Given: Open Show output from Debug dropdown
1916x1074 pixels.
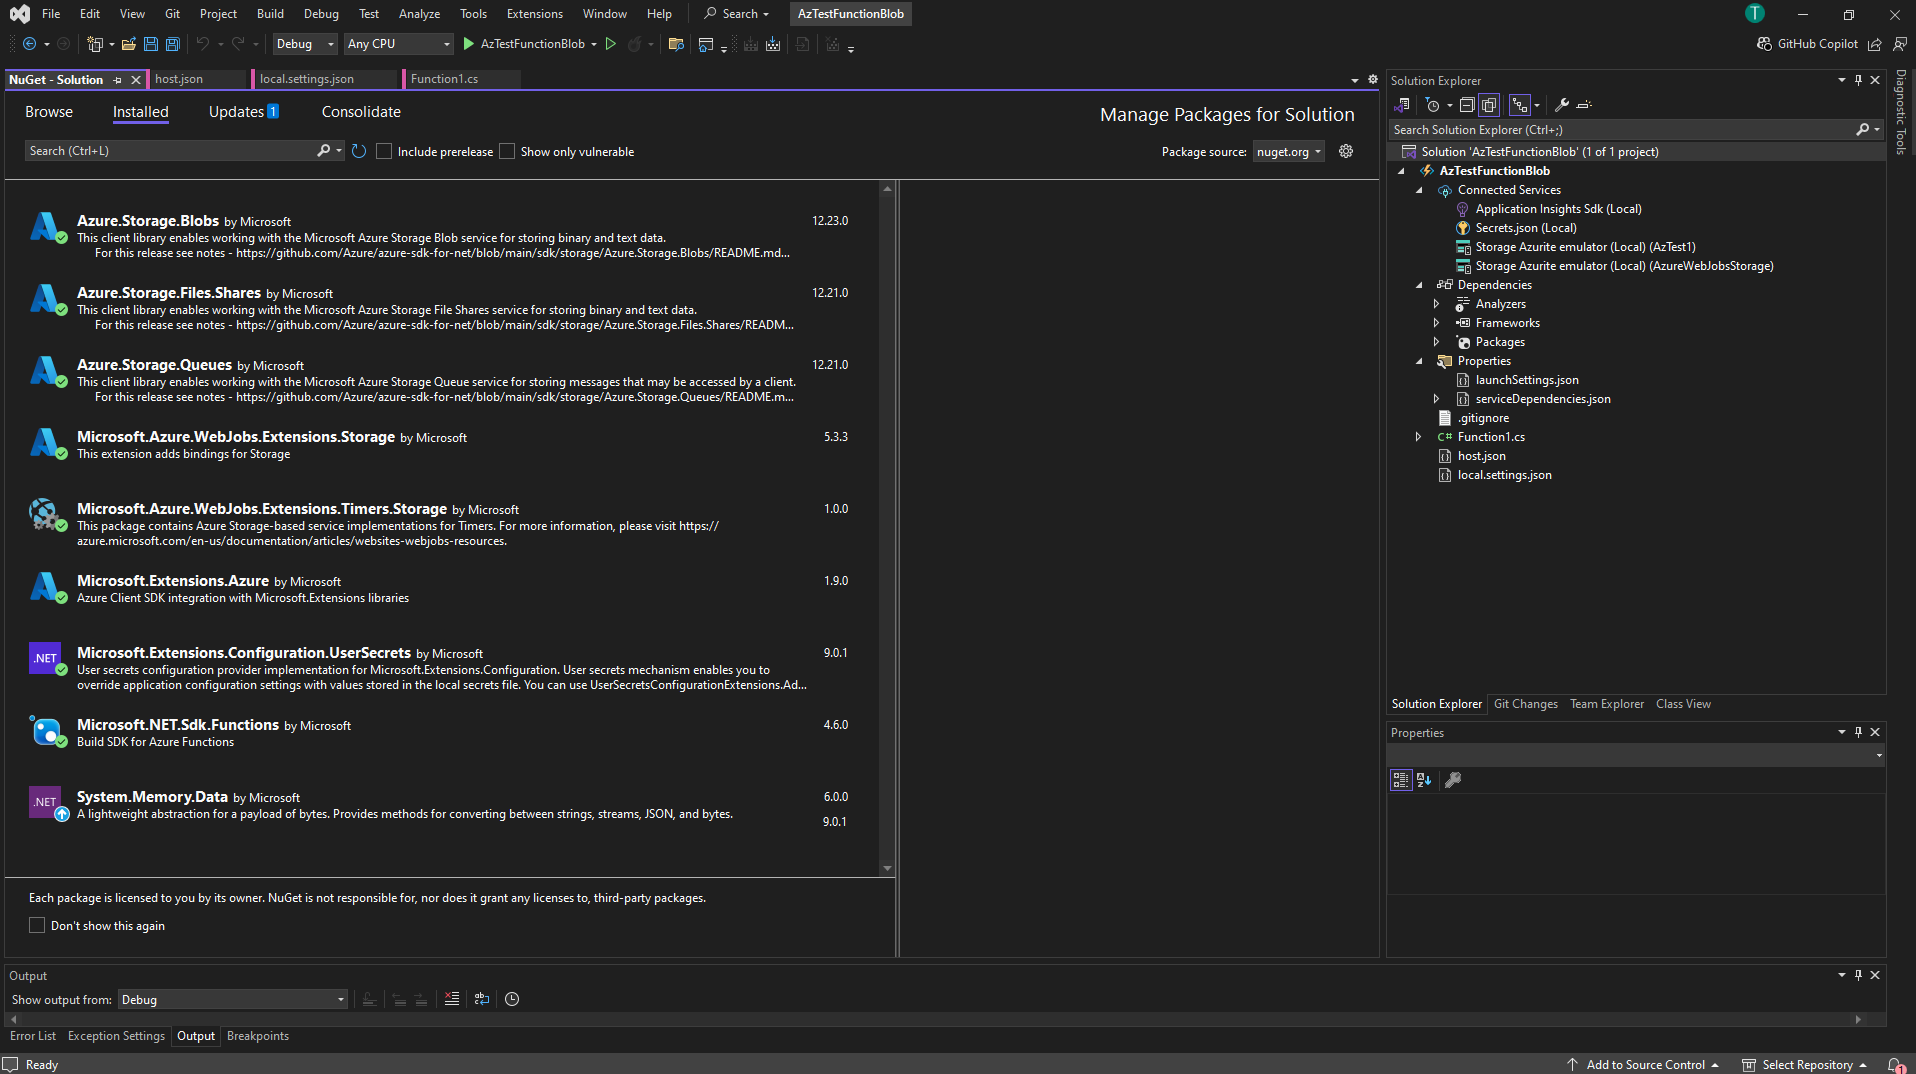Looking at the screenshot, I should pos(233,999).
